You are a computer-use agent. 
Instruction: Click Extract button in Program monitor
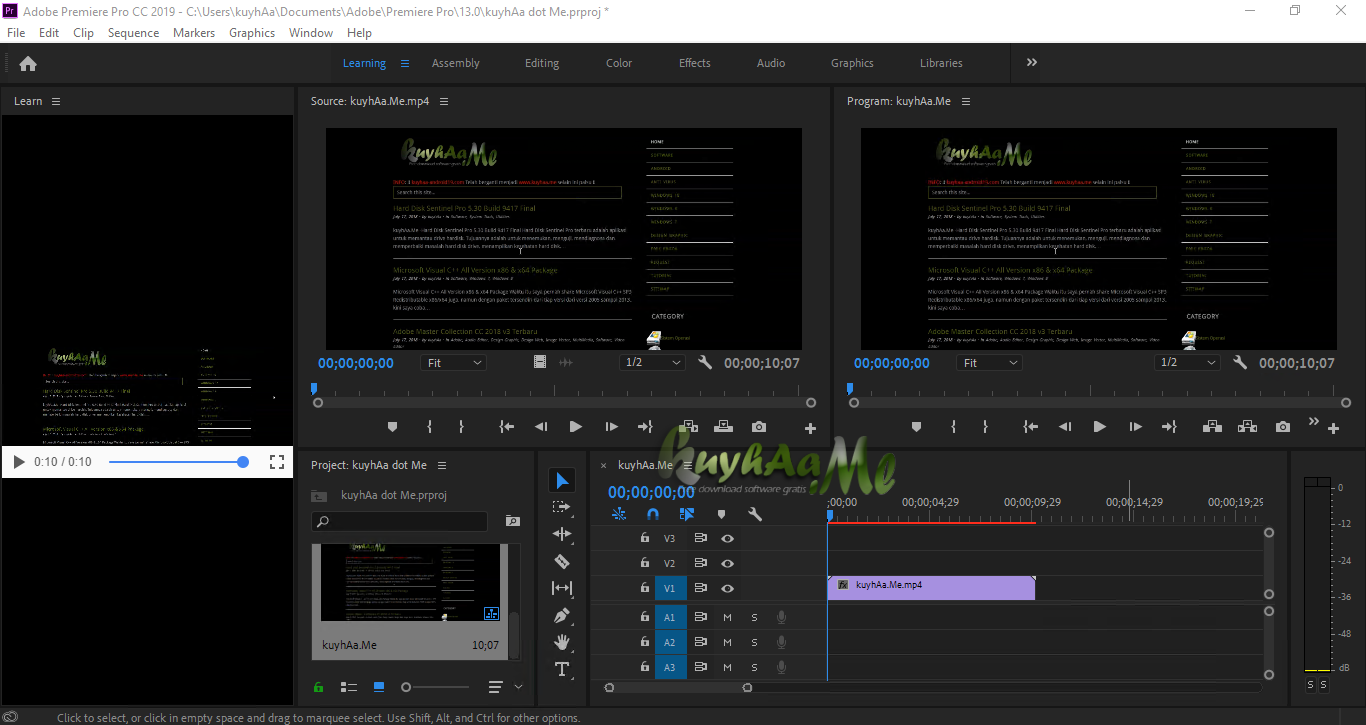tap(1247, 427)
